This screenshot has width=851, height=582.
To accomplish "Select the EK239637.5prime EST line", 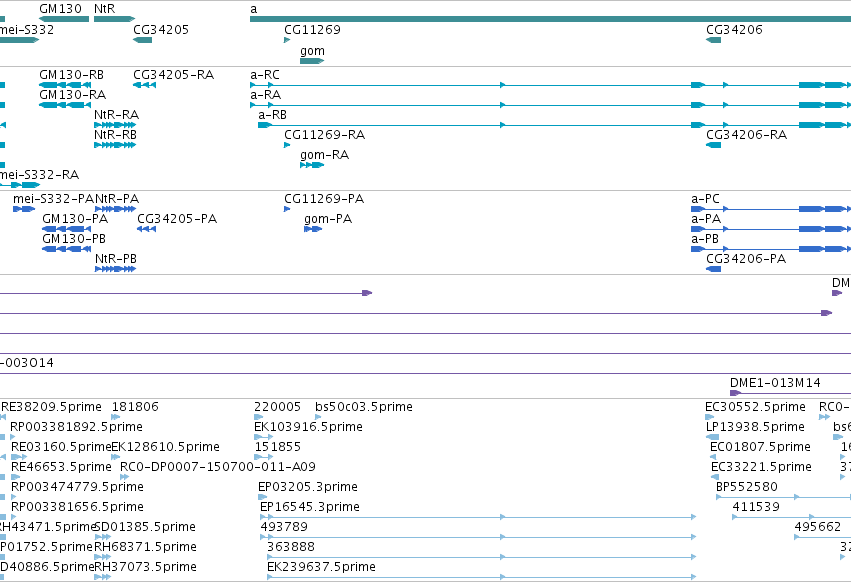I will (x=481, y=577).
